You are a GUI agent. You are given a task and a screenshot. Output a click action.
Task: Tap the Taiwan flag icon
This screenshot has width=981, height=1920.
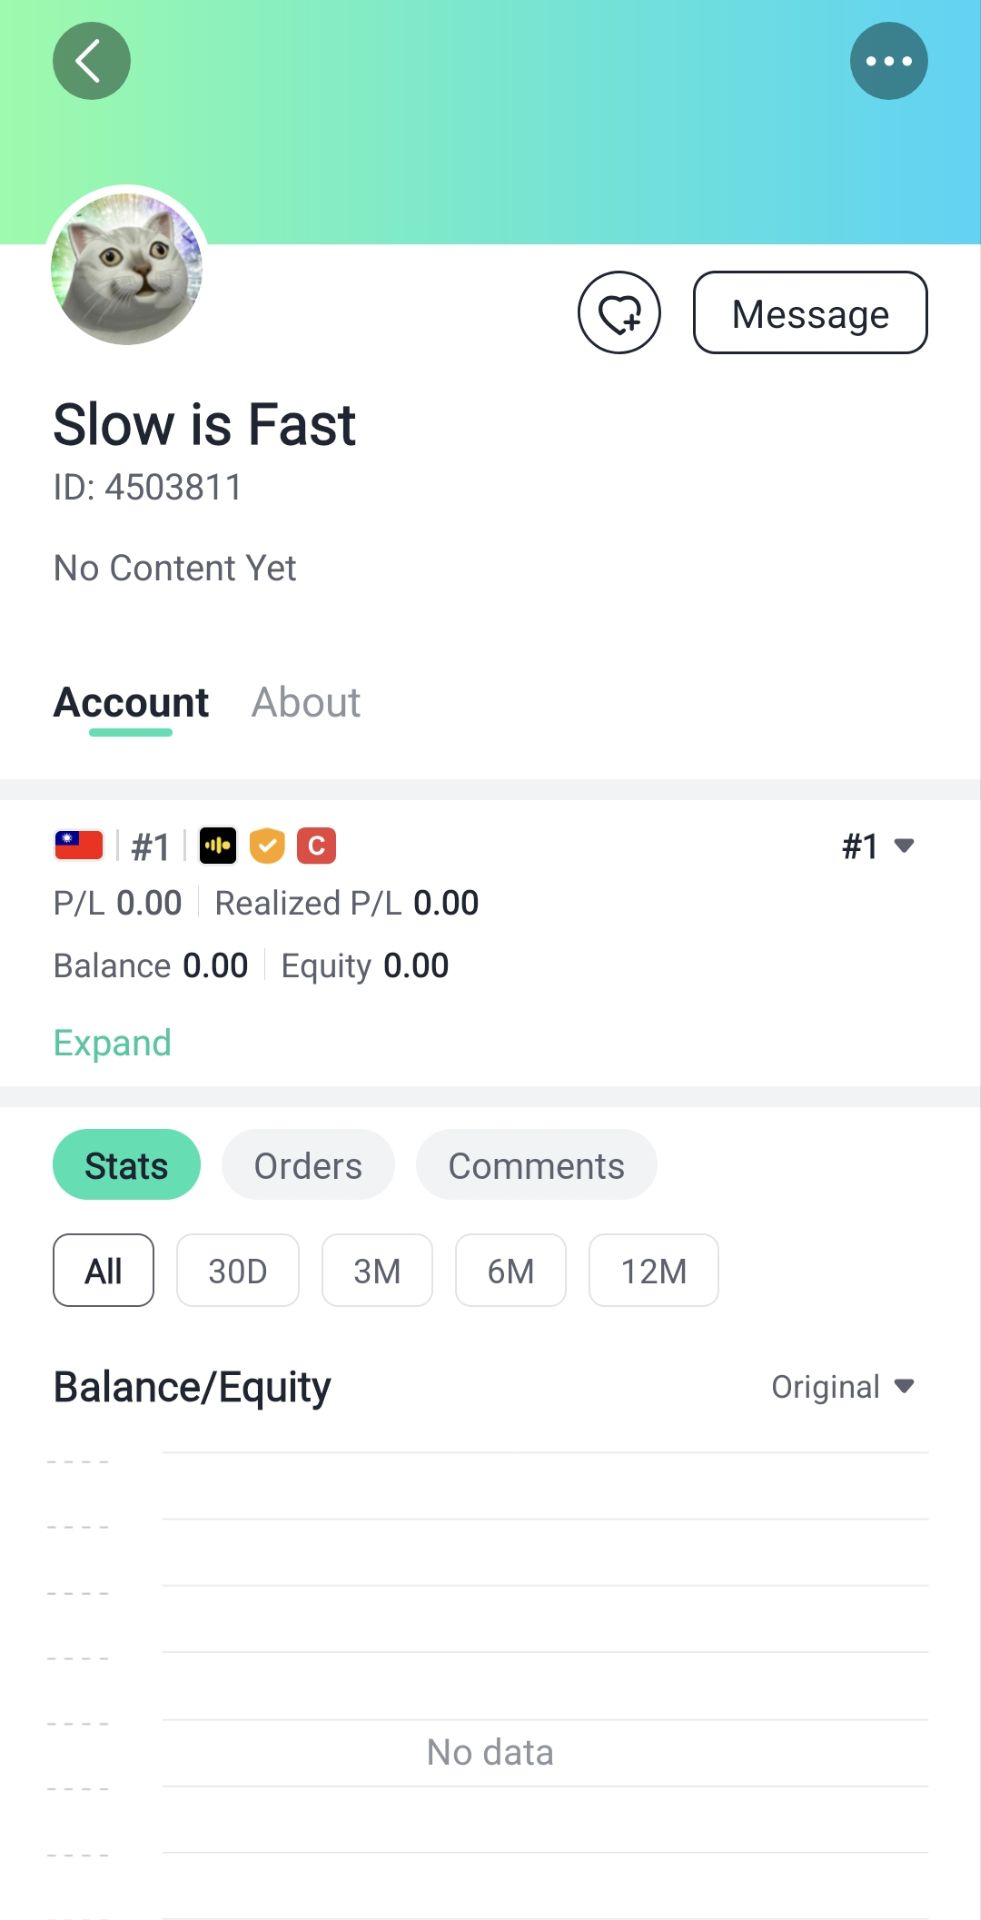pos(79,846)
